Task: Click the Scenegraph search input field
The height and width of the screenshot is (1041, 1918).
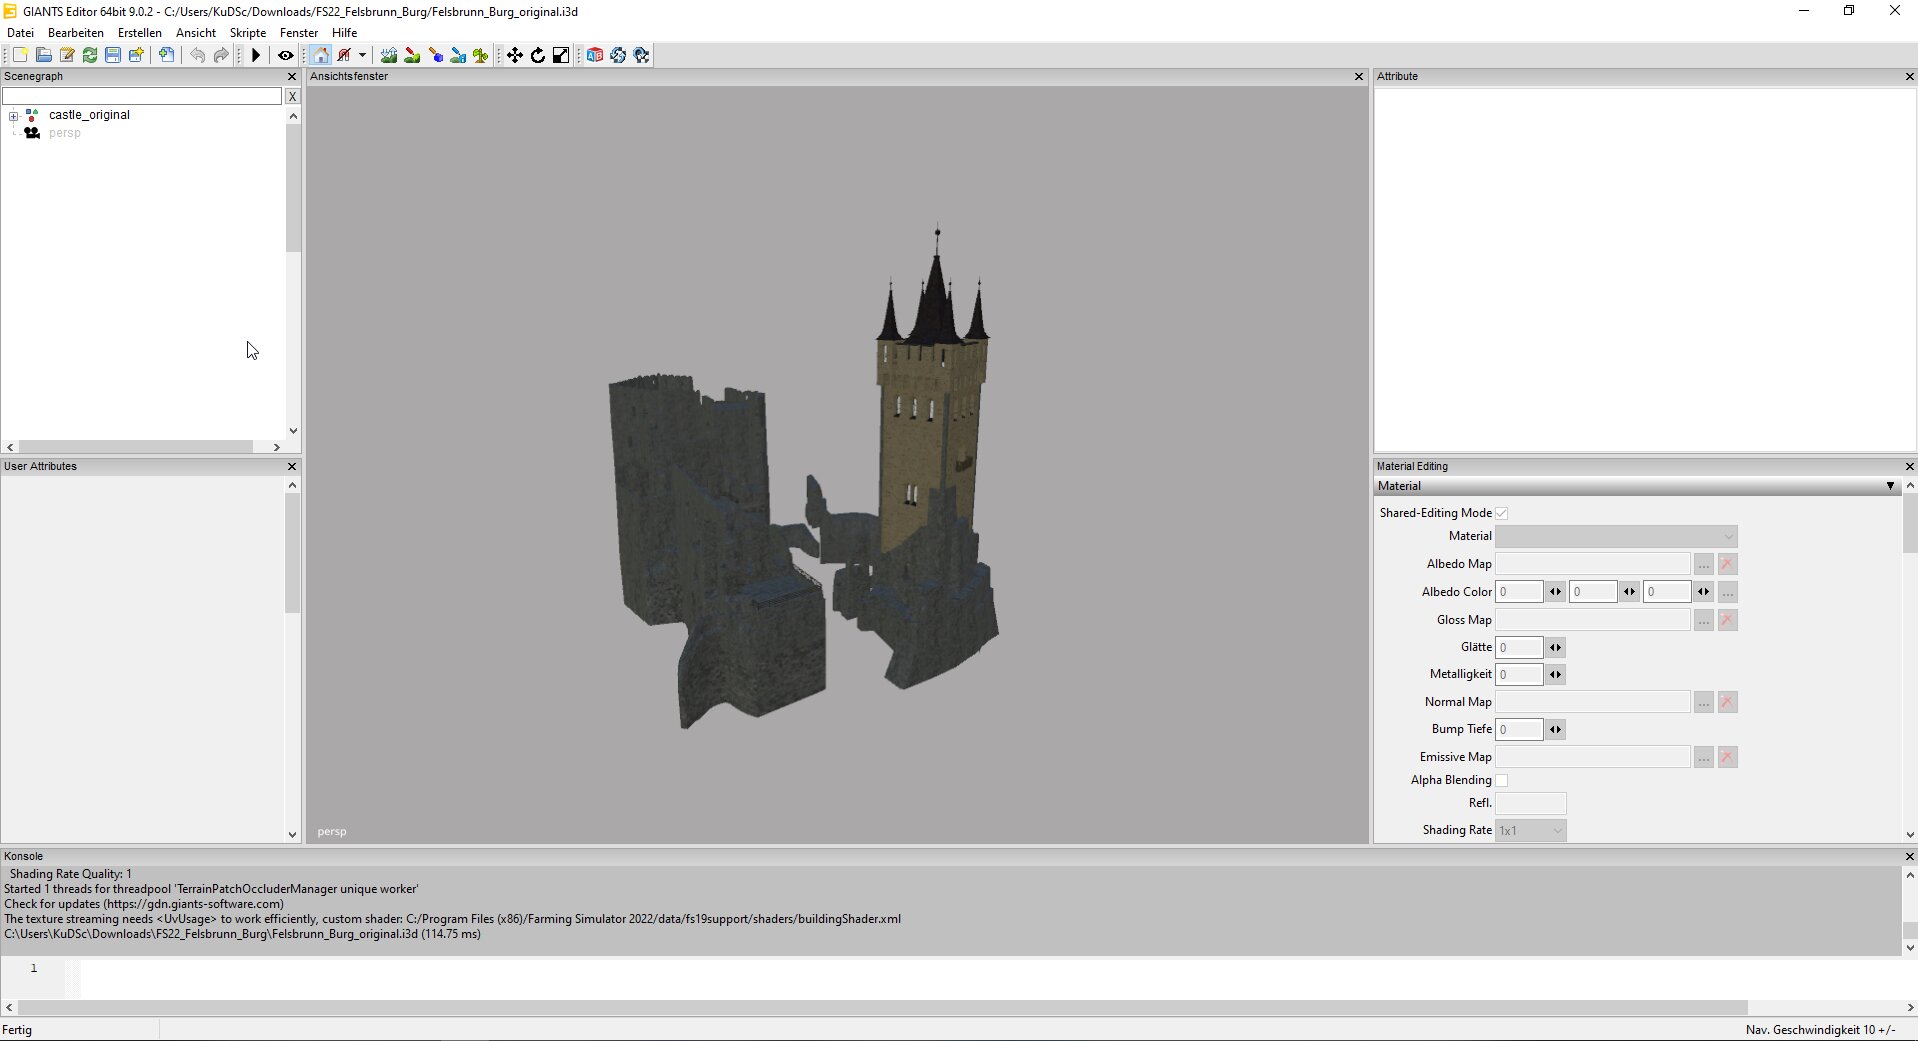Action: coord(142,96)
